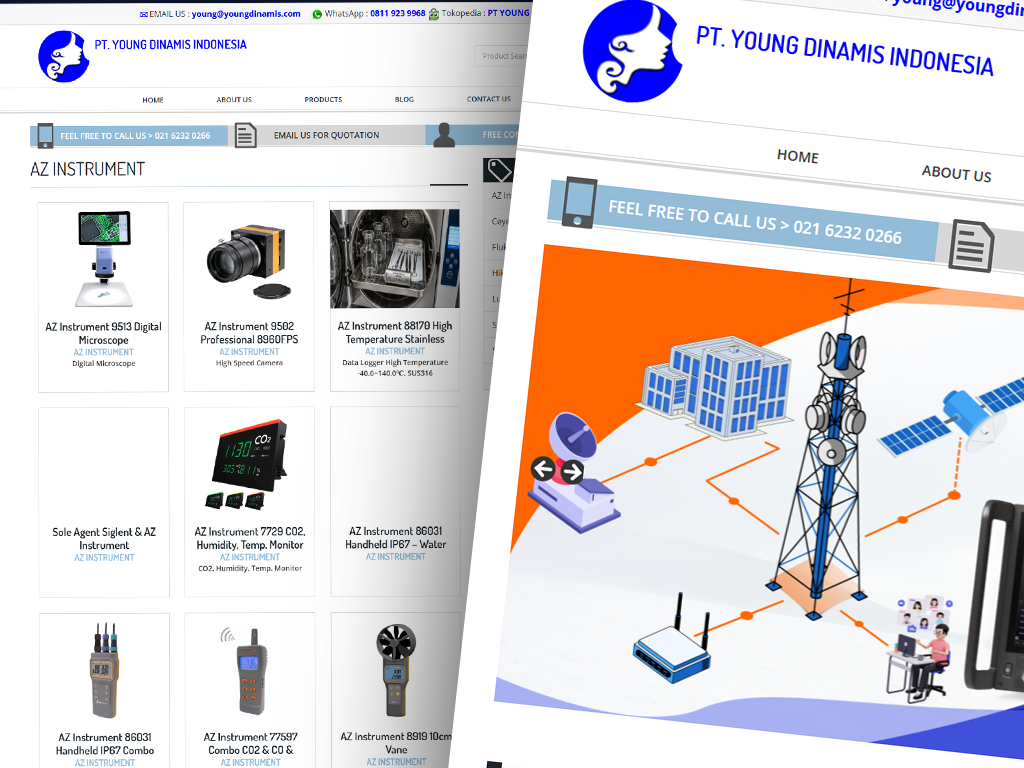Screen dimensions: 1024x768
Task: Select ABOUT US on the right page navigation
Action: [x=956, y=173]
